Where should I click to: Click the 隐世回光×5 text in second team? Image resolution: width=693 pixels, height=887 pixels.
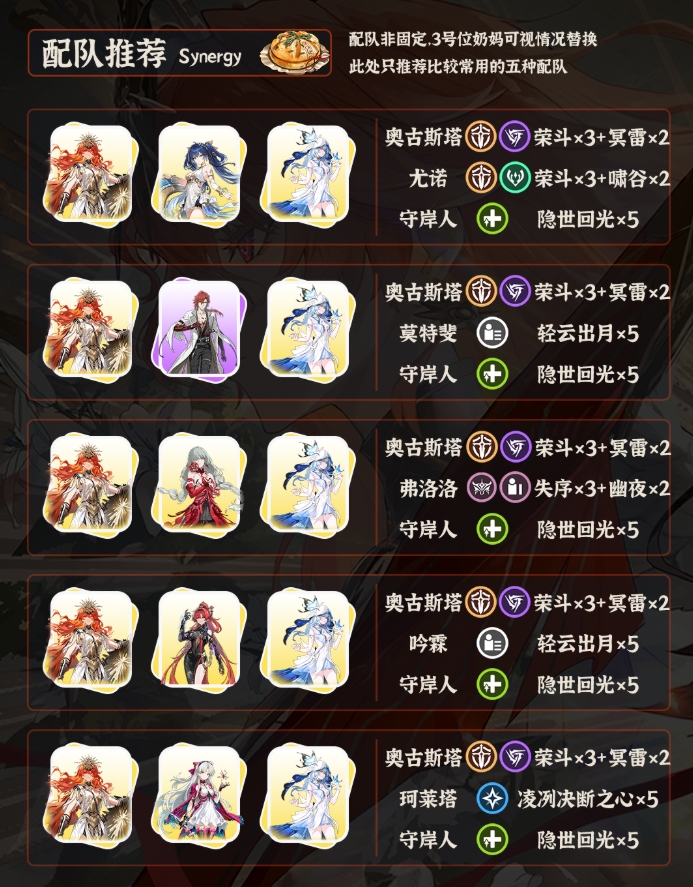click(588, 374)
